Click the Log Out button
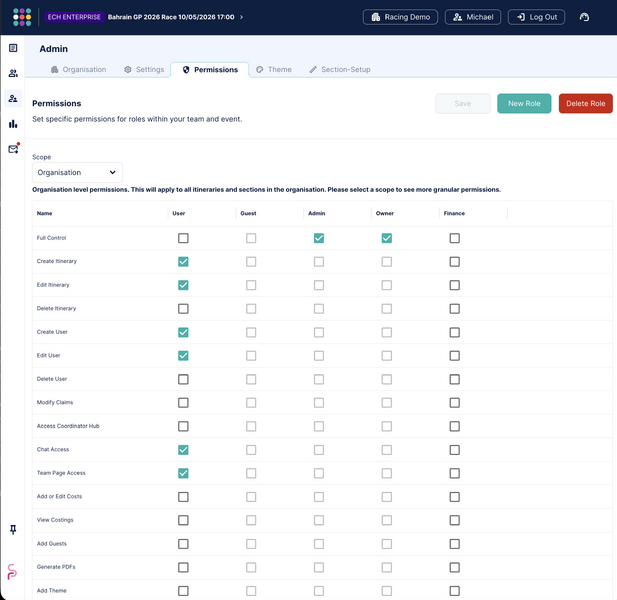 (x=536, y=17)
